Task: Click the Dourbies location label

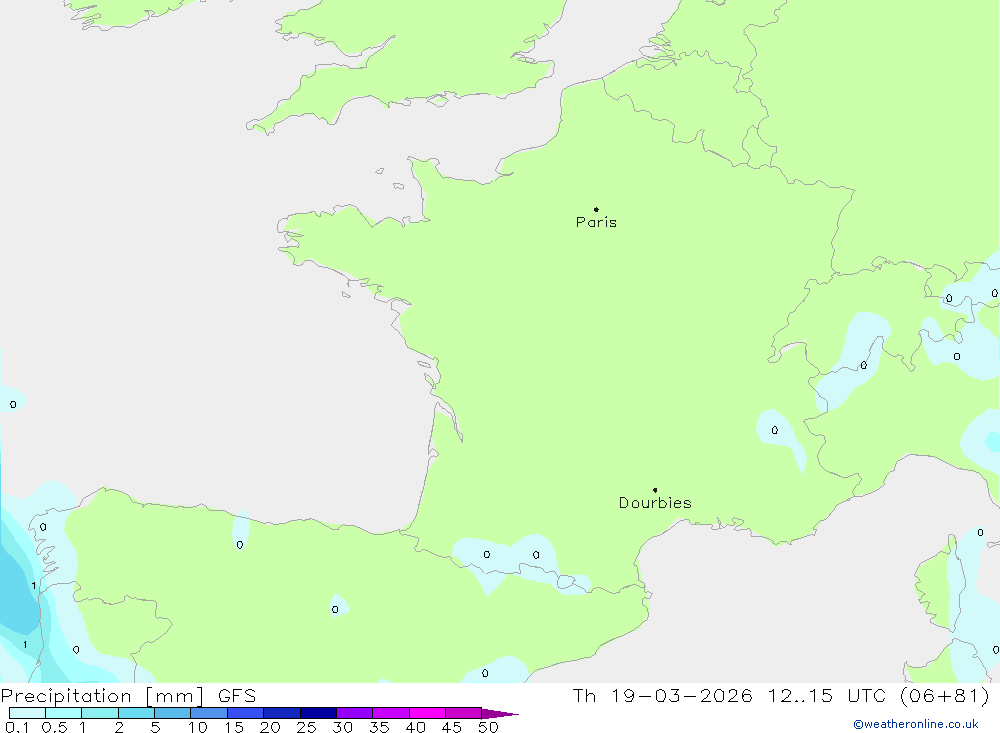Action: click(x=655, y=503)
